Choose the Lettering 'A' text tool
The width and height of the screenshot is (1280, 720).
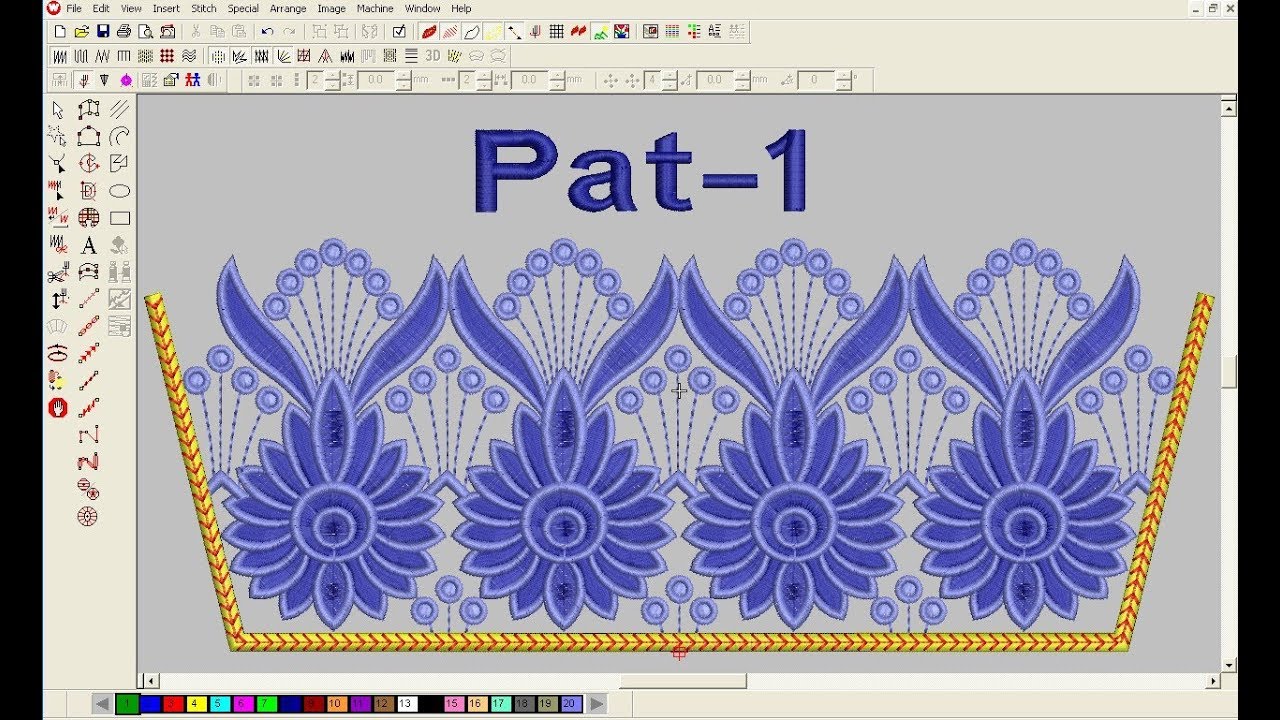point(89,245)
